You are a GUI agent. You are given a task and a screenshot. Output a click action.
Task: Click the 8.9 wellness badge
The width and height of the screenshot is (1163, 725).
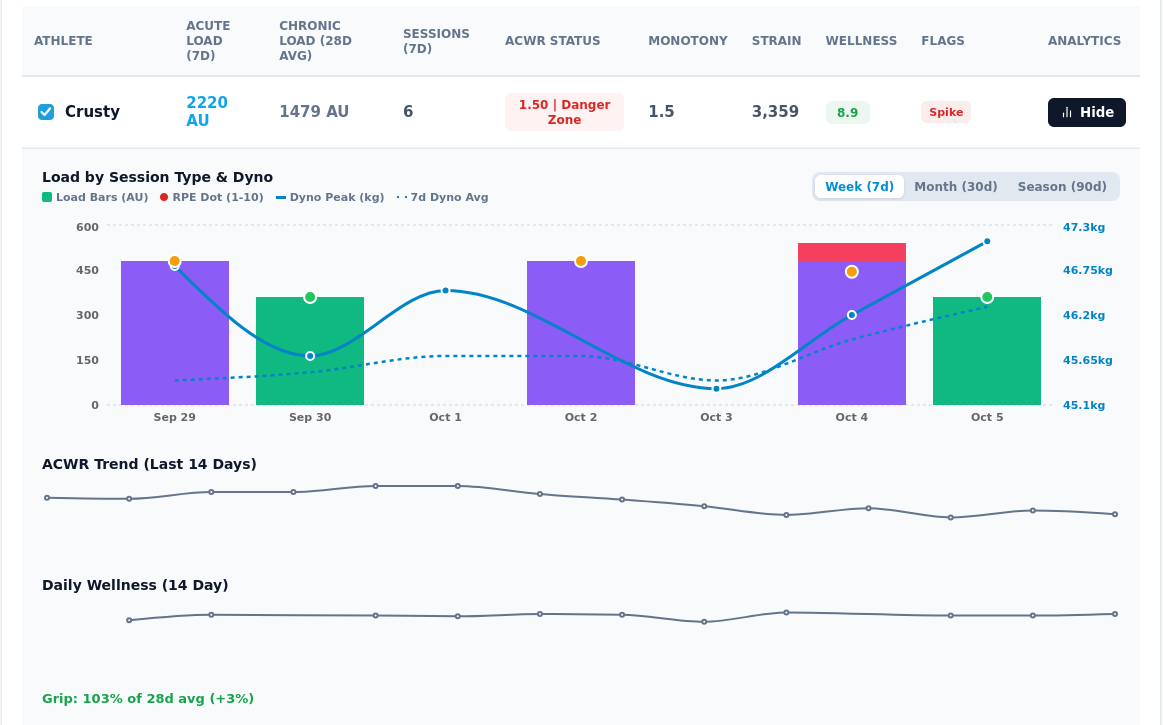click(847, 112)
